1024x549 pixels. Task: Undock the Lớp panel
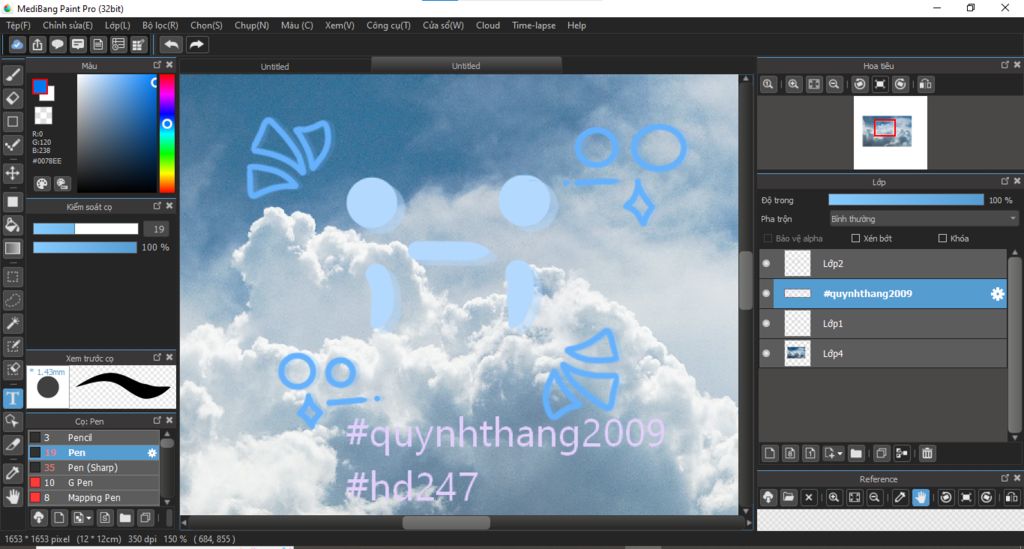click(x=1004, y=181)
